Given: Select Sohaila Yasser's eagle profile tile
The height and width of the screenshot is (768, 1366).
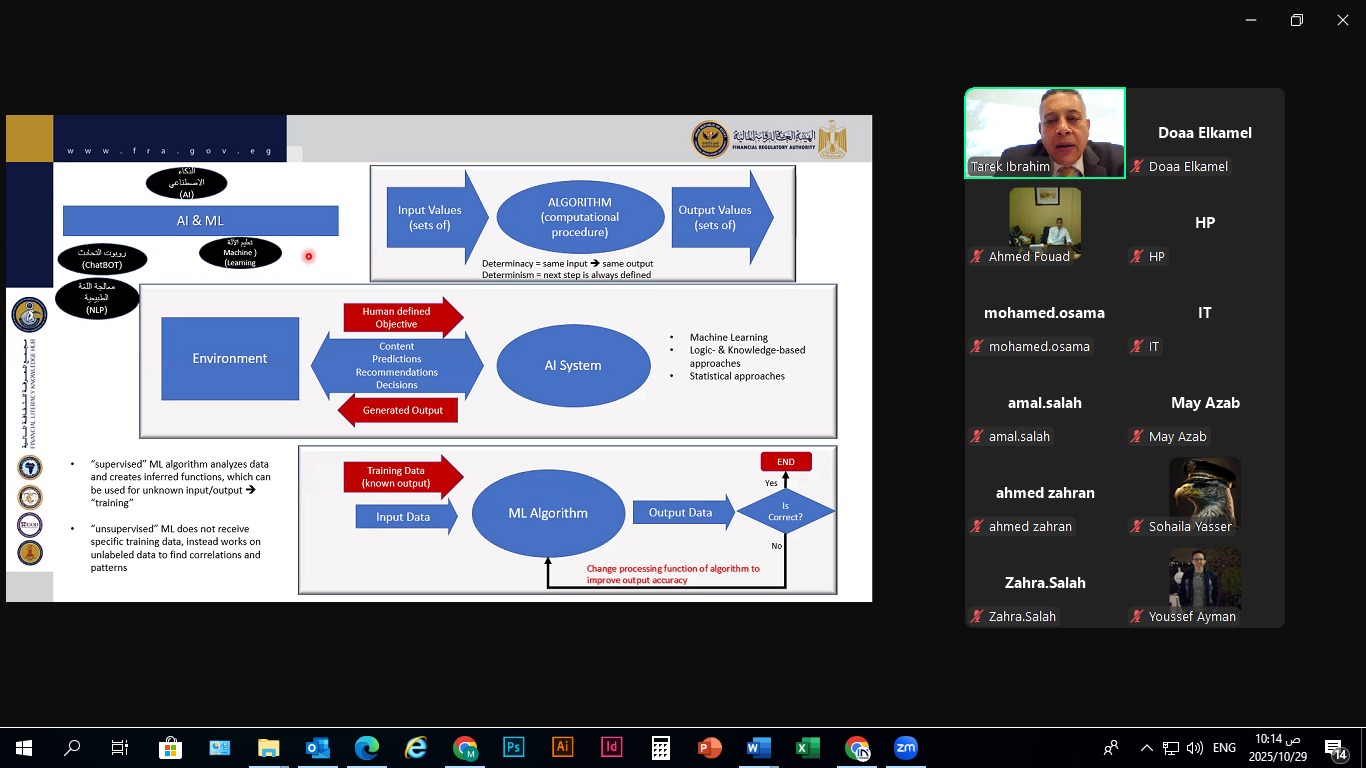Looking at the screenshot, I should click(1204, 492).
